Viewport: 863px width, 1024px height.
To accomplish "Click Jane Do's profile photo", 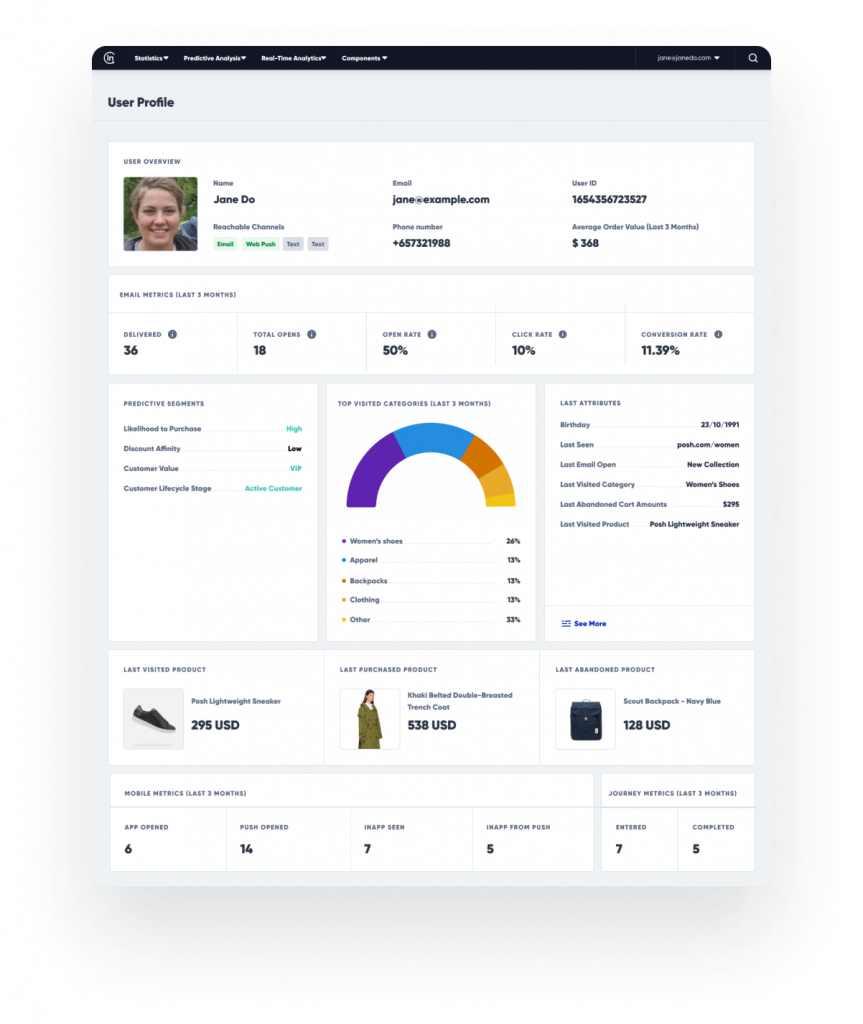I will coord(159,213).
